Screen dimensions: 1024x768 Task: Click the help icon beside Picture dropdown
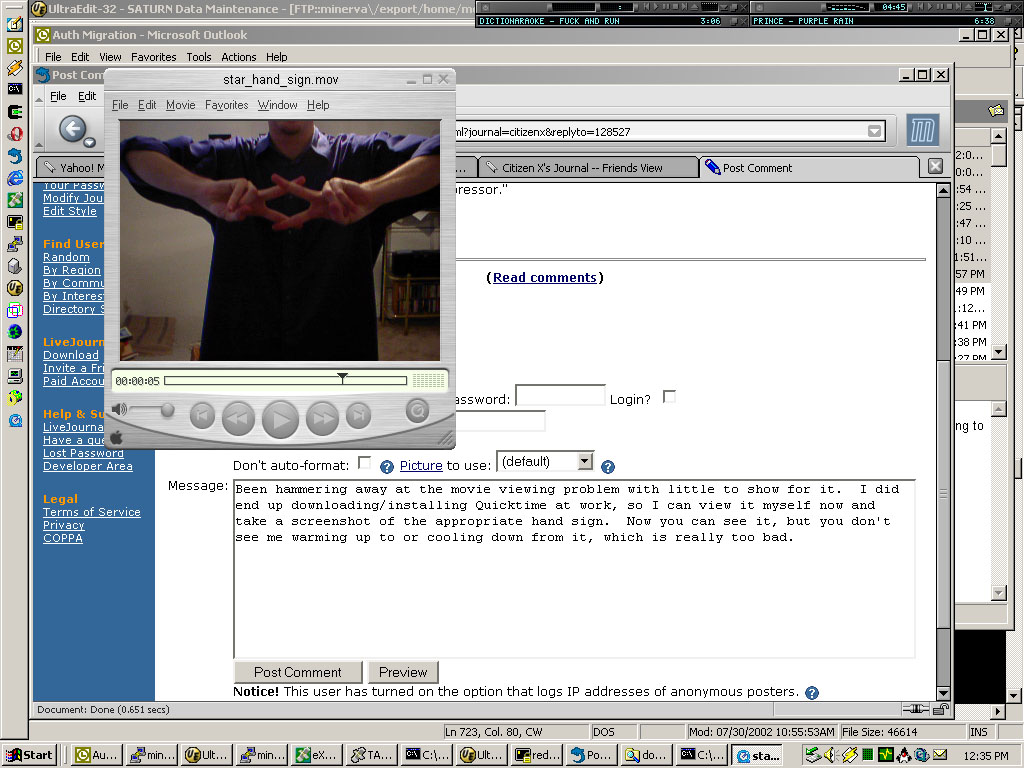click(607, 466)
